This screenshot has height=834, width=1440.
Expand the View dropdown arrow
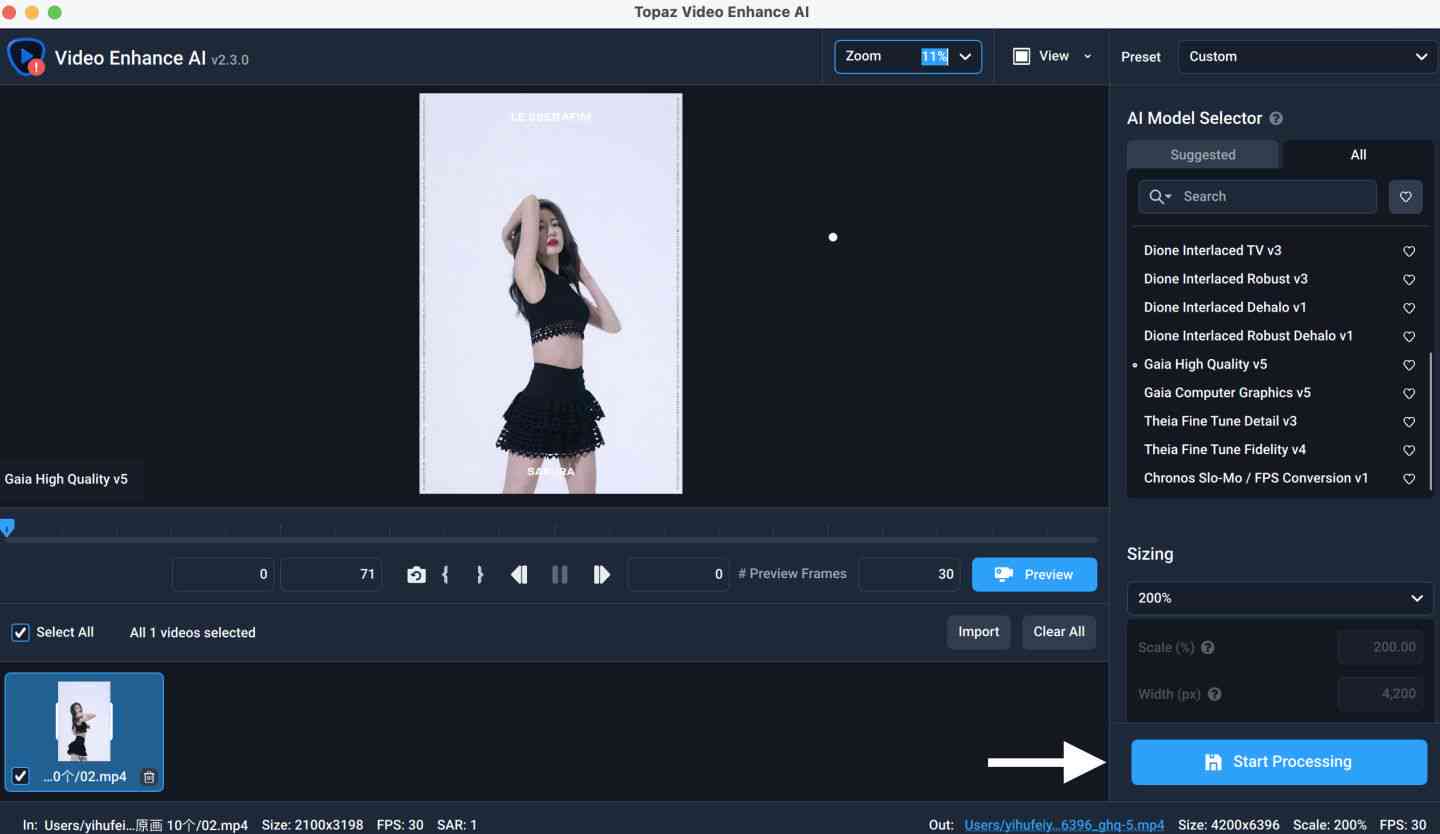coord(1088,56)
